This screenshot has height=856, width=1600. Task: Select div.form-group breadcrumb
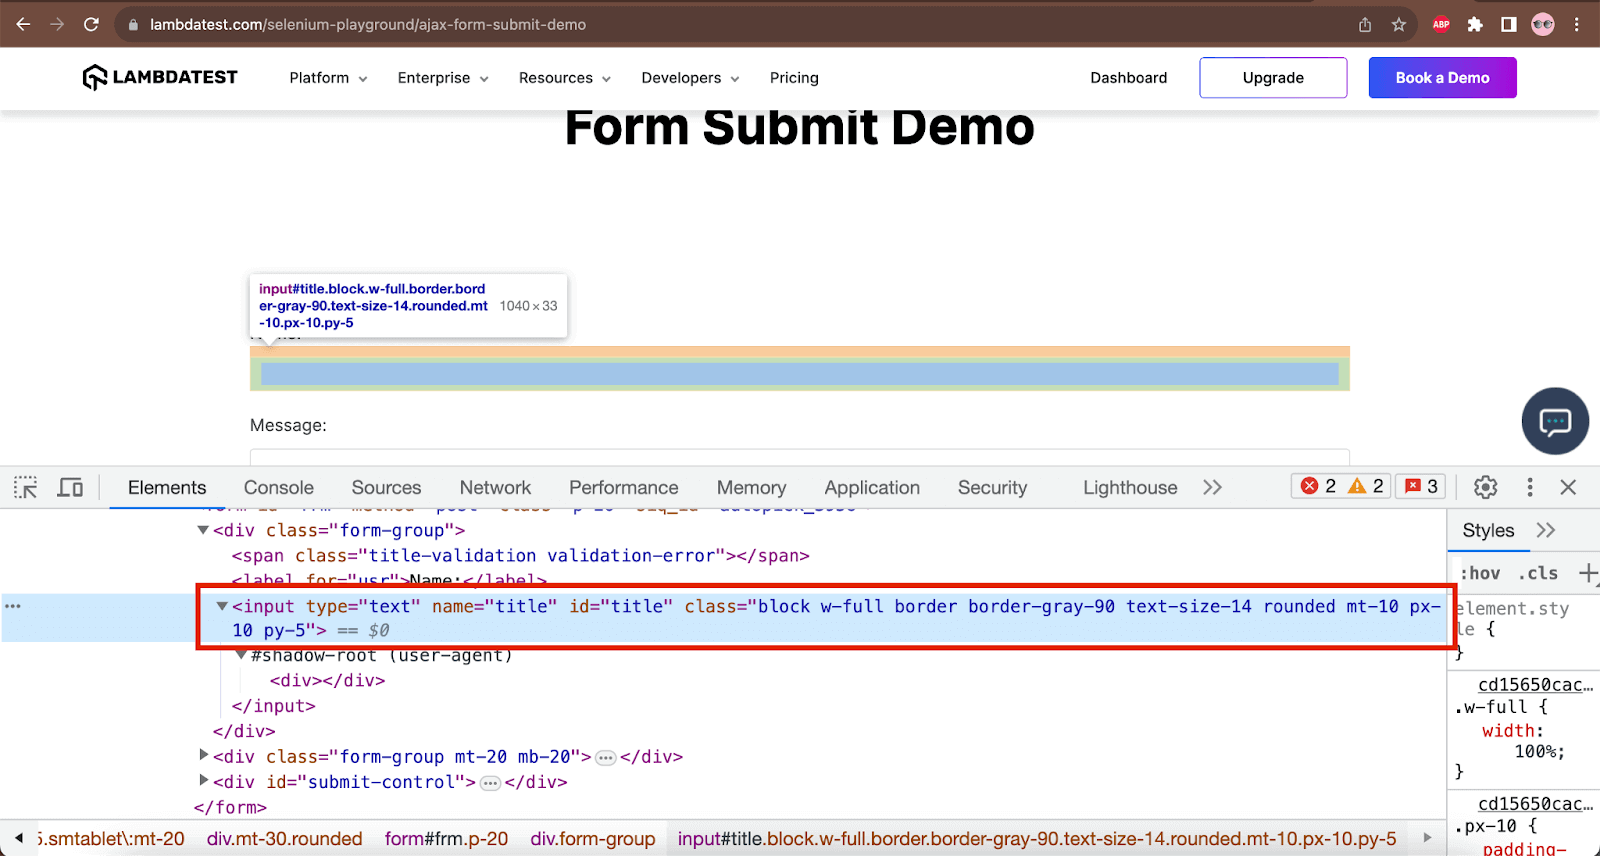[x=593, y=839]
